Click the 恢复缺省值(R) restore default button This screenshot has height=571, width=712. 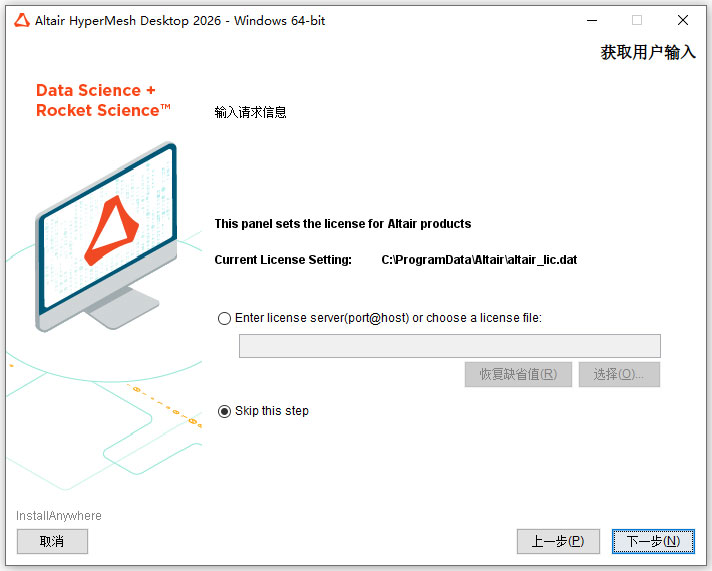tap(518, 374)
